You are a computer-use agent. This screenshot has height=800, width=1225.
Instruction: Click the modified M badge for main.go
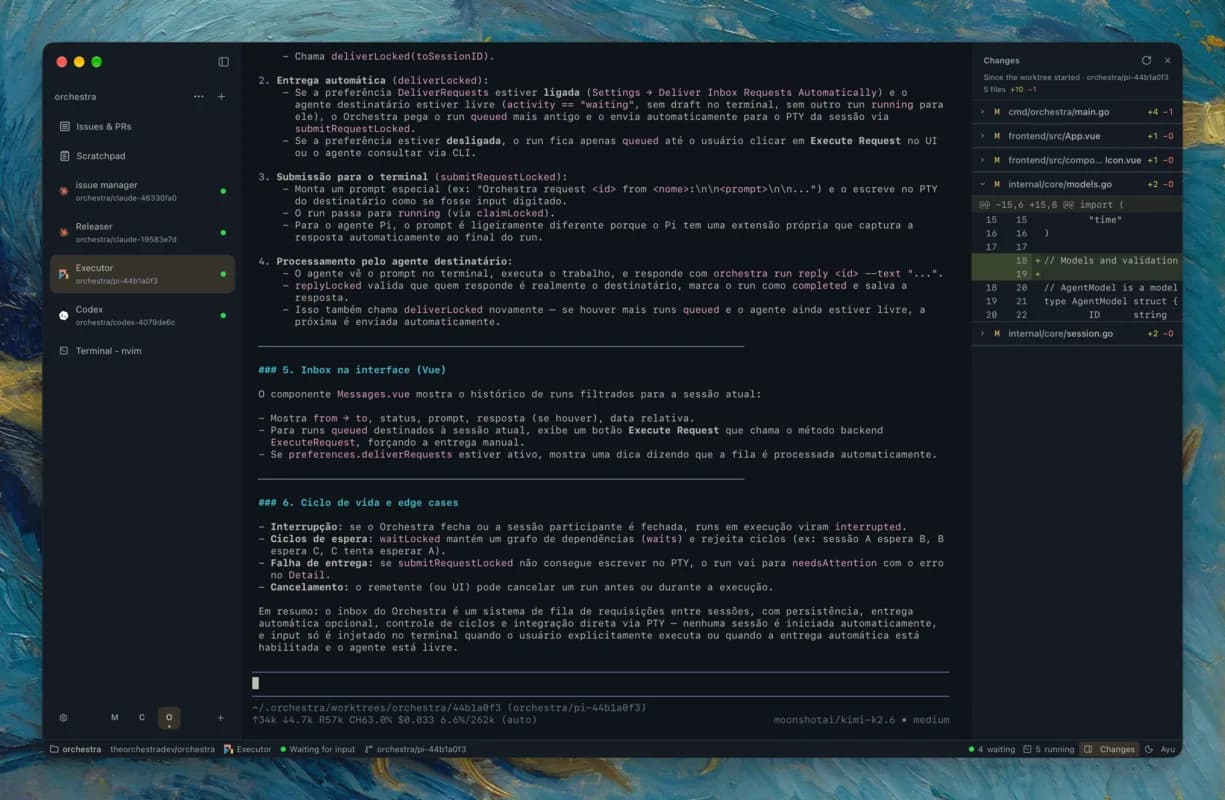click(x=997, y=112)
